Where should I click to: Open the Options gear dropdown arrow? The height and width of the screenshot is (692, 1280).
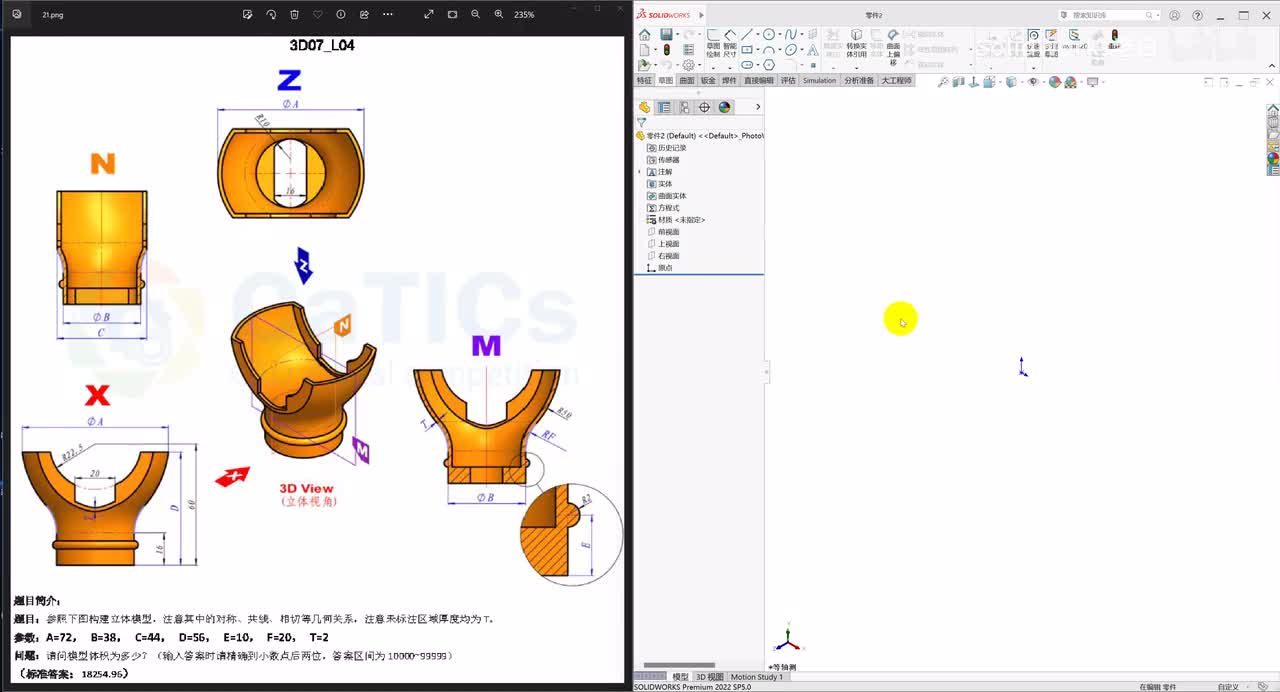699,65
